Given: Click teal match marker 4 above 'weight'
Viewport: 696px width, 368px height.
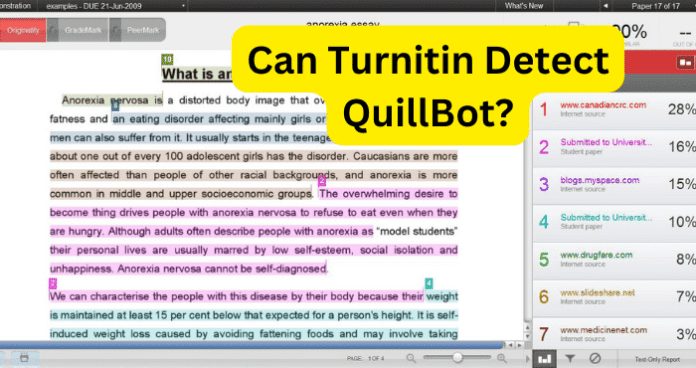Looking at the screenshot, I should (x=429, y=283).
